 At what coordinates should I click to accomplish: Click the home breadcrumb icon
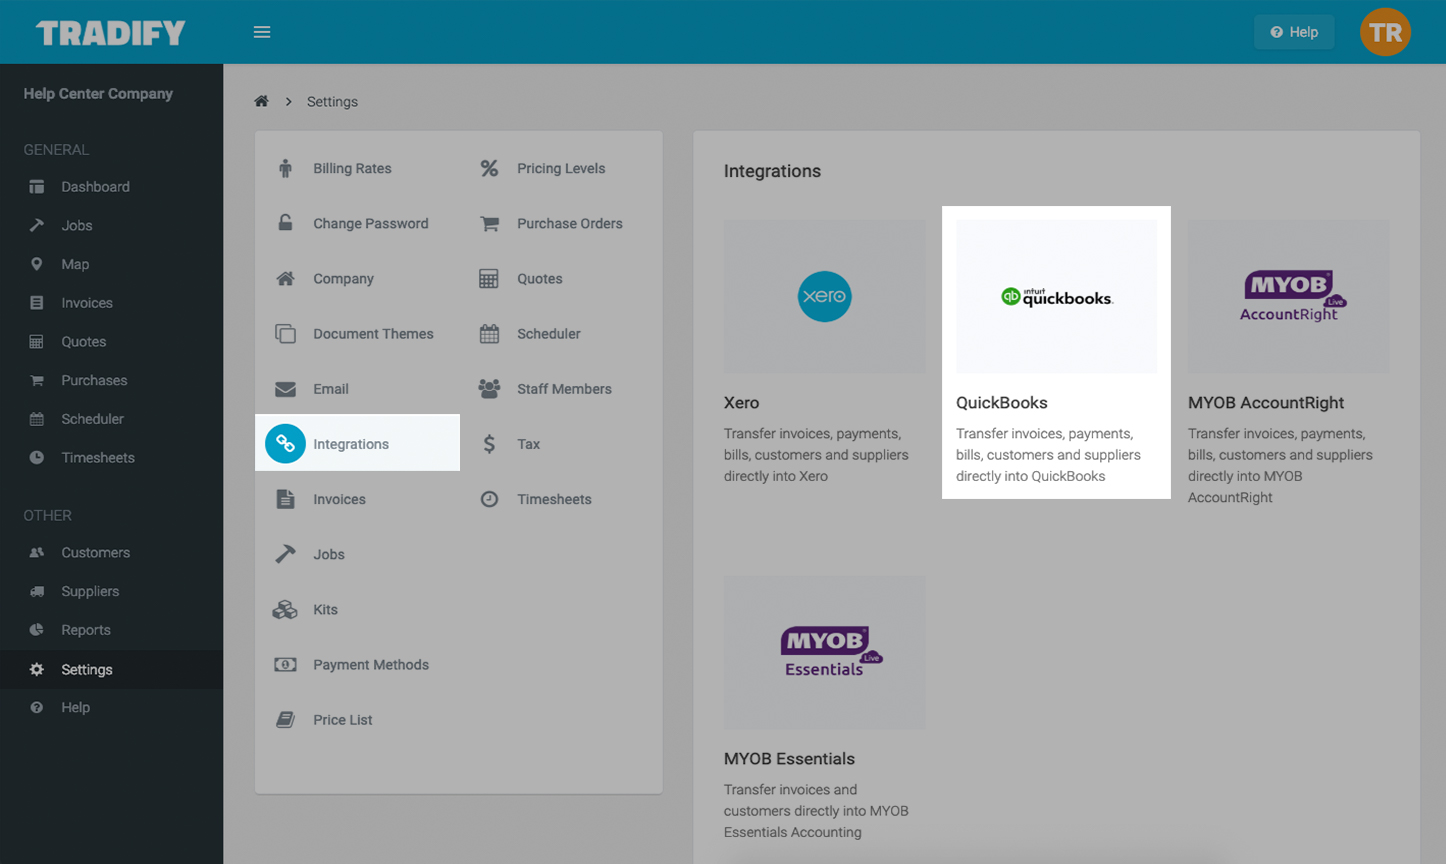pyautogui.click(x=261, y=101)
